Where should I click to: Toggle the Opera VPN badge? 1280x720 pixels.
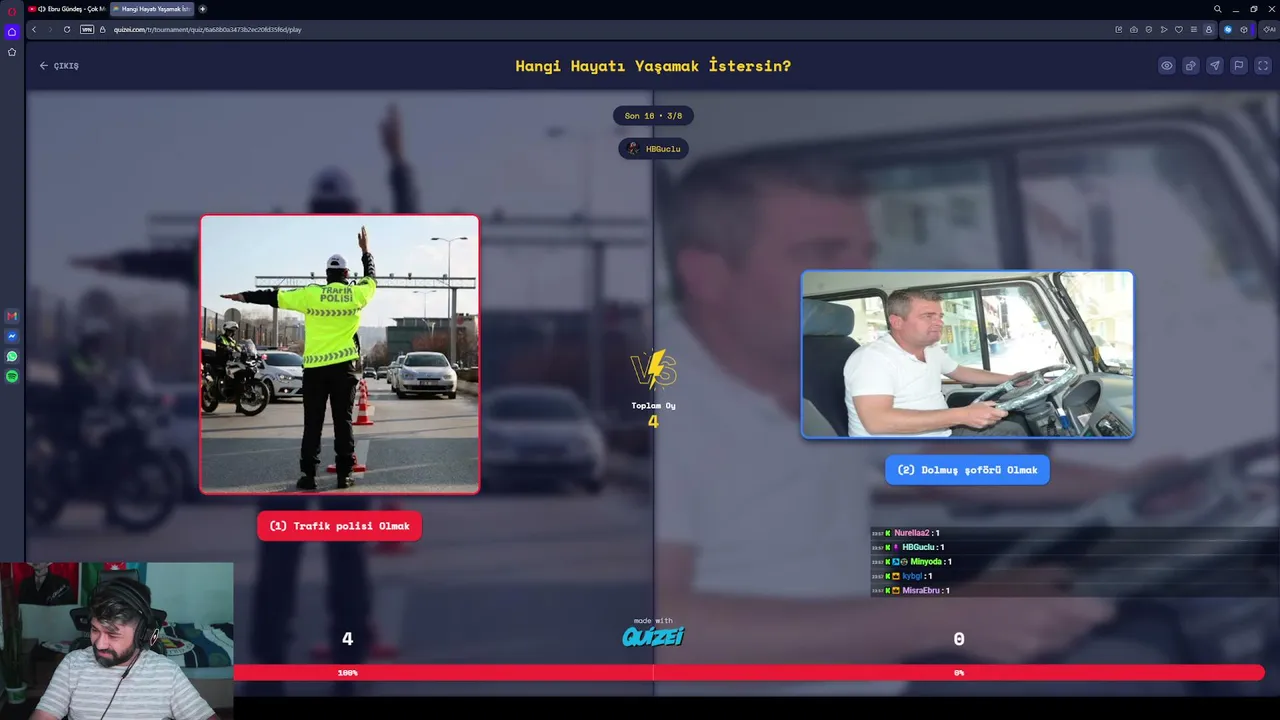click(x=87, y=29)
